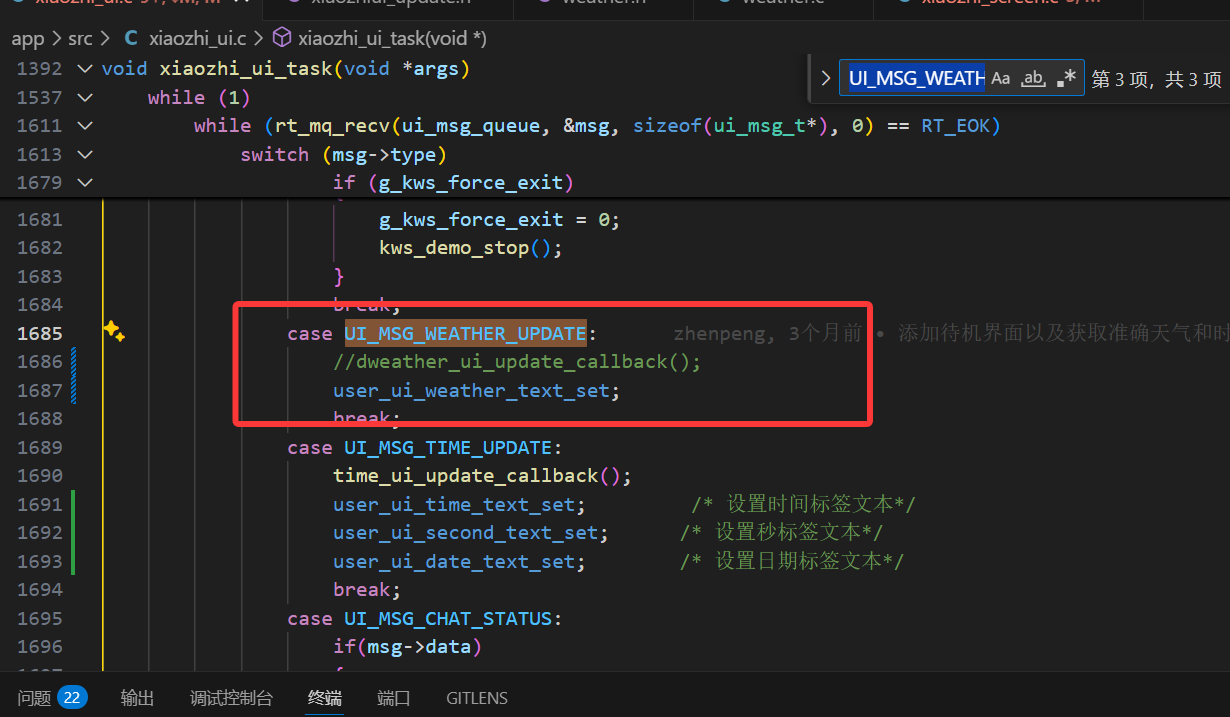Click sticky line switch (msg->type)
1230x717 pixels.
click(x=343, y=154)
